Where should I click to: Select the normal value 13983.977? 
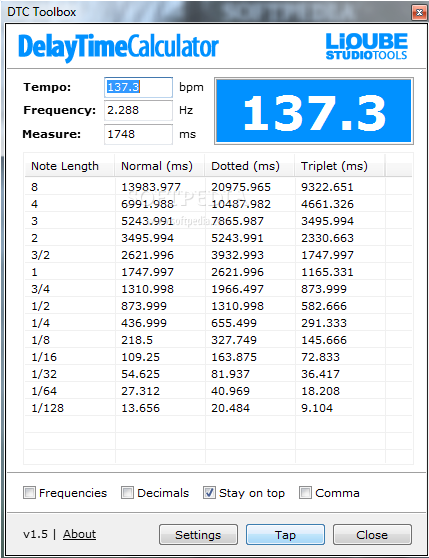pos(151,187)
